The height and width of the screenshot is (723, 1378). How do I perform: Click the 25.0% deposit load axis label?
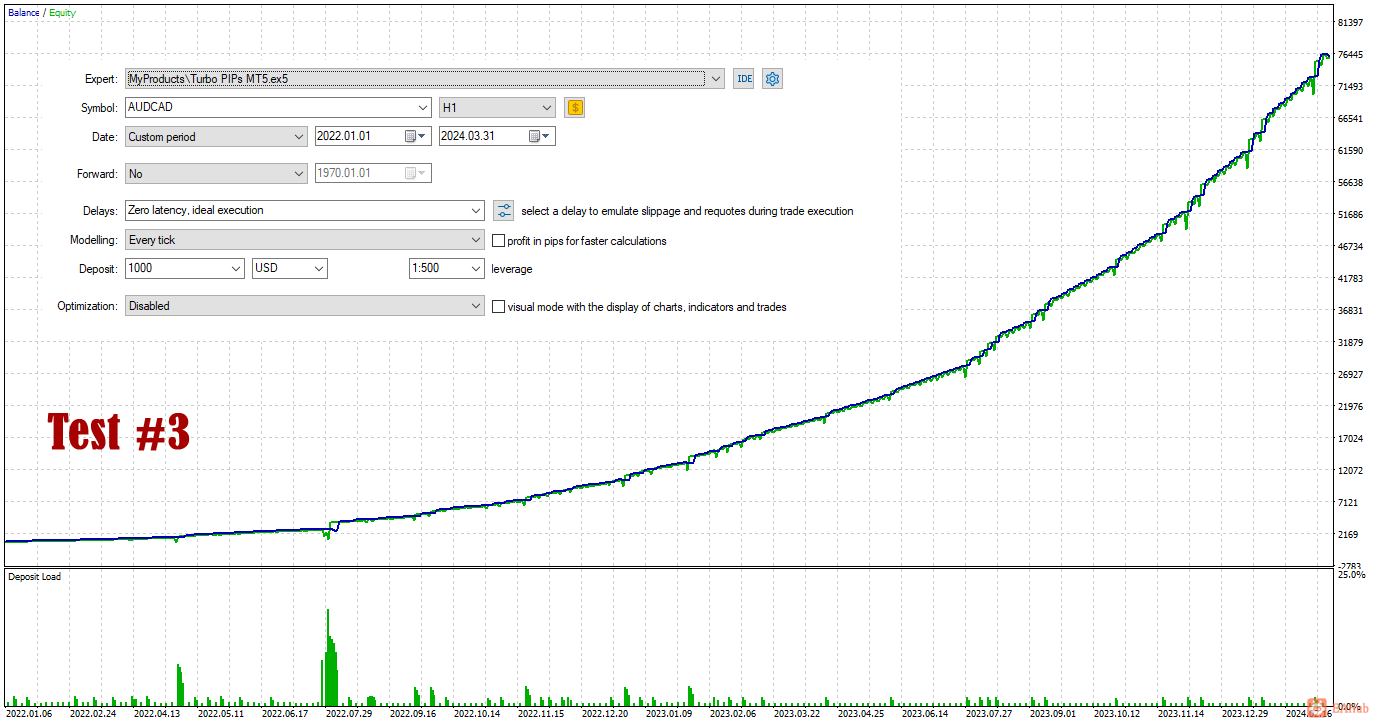[x=1350, y=576]
